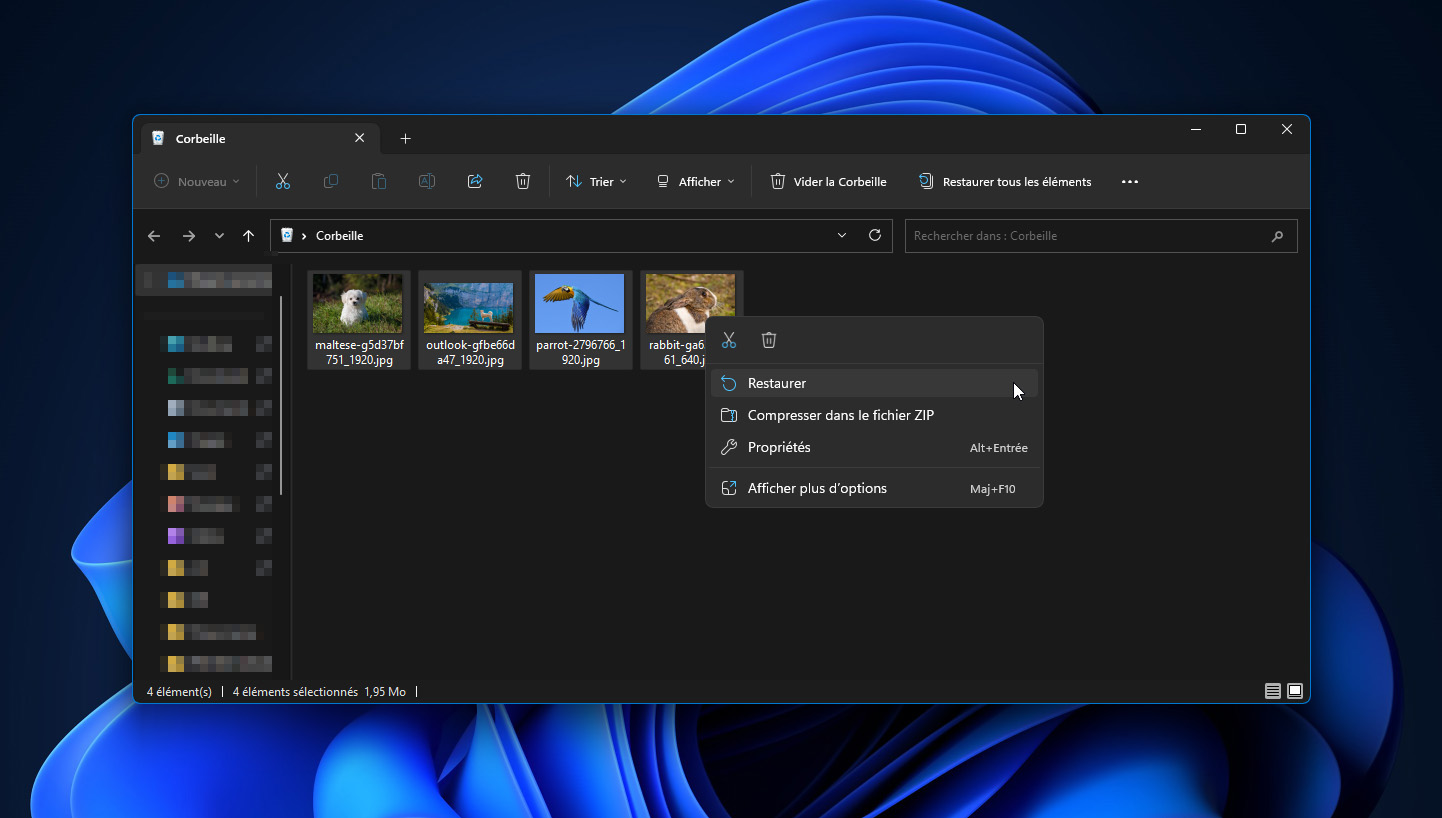Click the recycle bin icon in the address bar
Image resolution: width=1442 pixels, height=818 pixels.
(x=287, y=235)
